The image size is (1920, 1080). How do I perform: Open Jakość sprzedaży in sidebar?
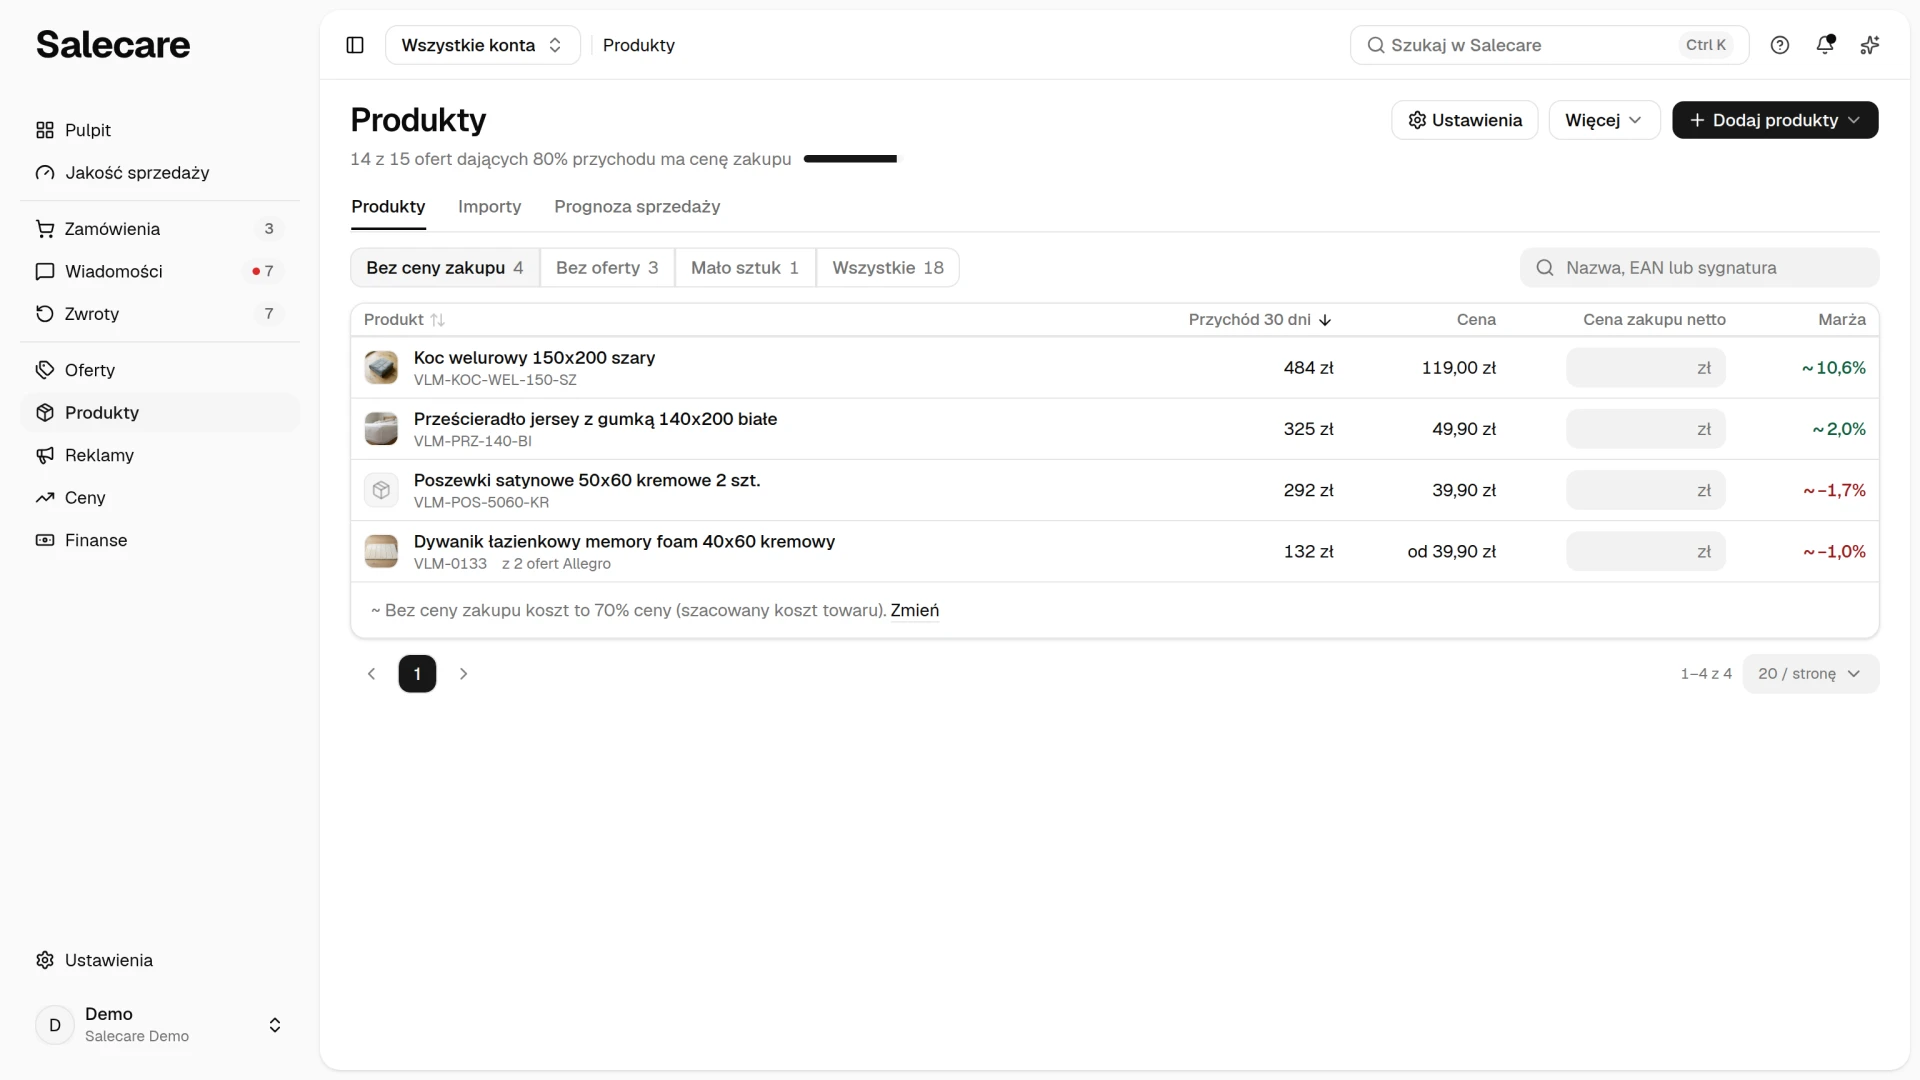(x=160, y=173)
